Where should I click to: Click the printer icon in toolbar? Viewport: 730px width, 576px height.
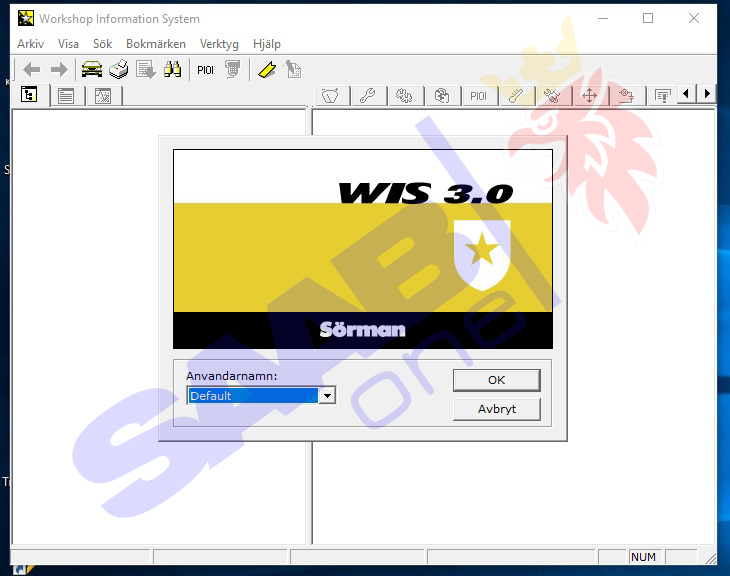[119, 70]
